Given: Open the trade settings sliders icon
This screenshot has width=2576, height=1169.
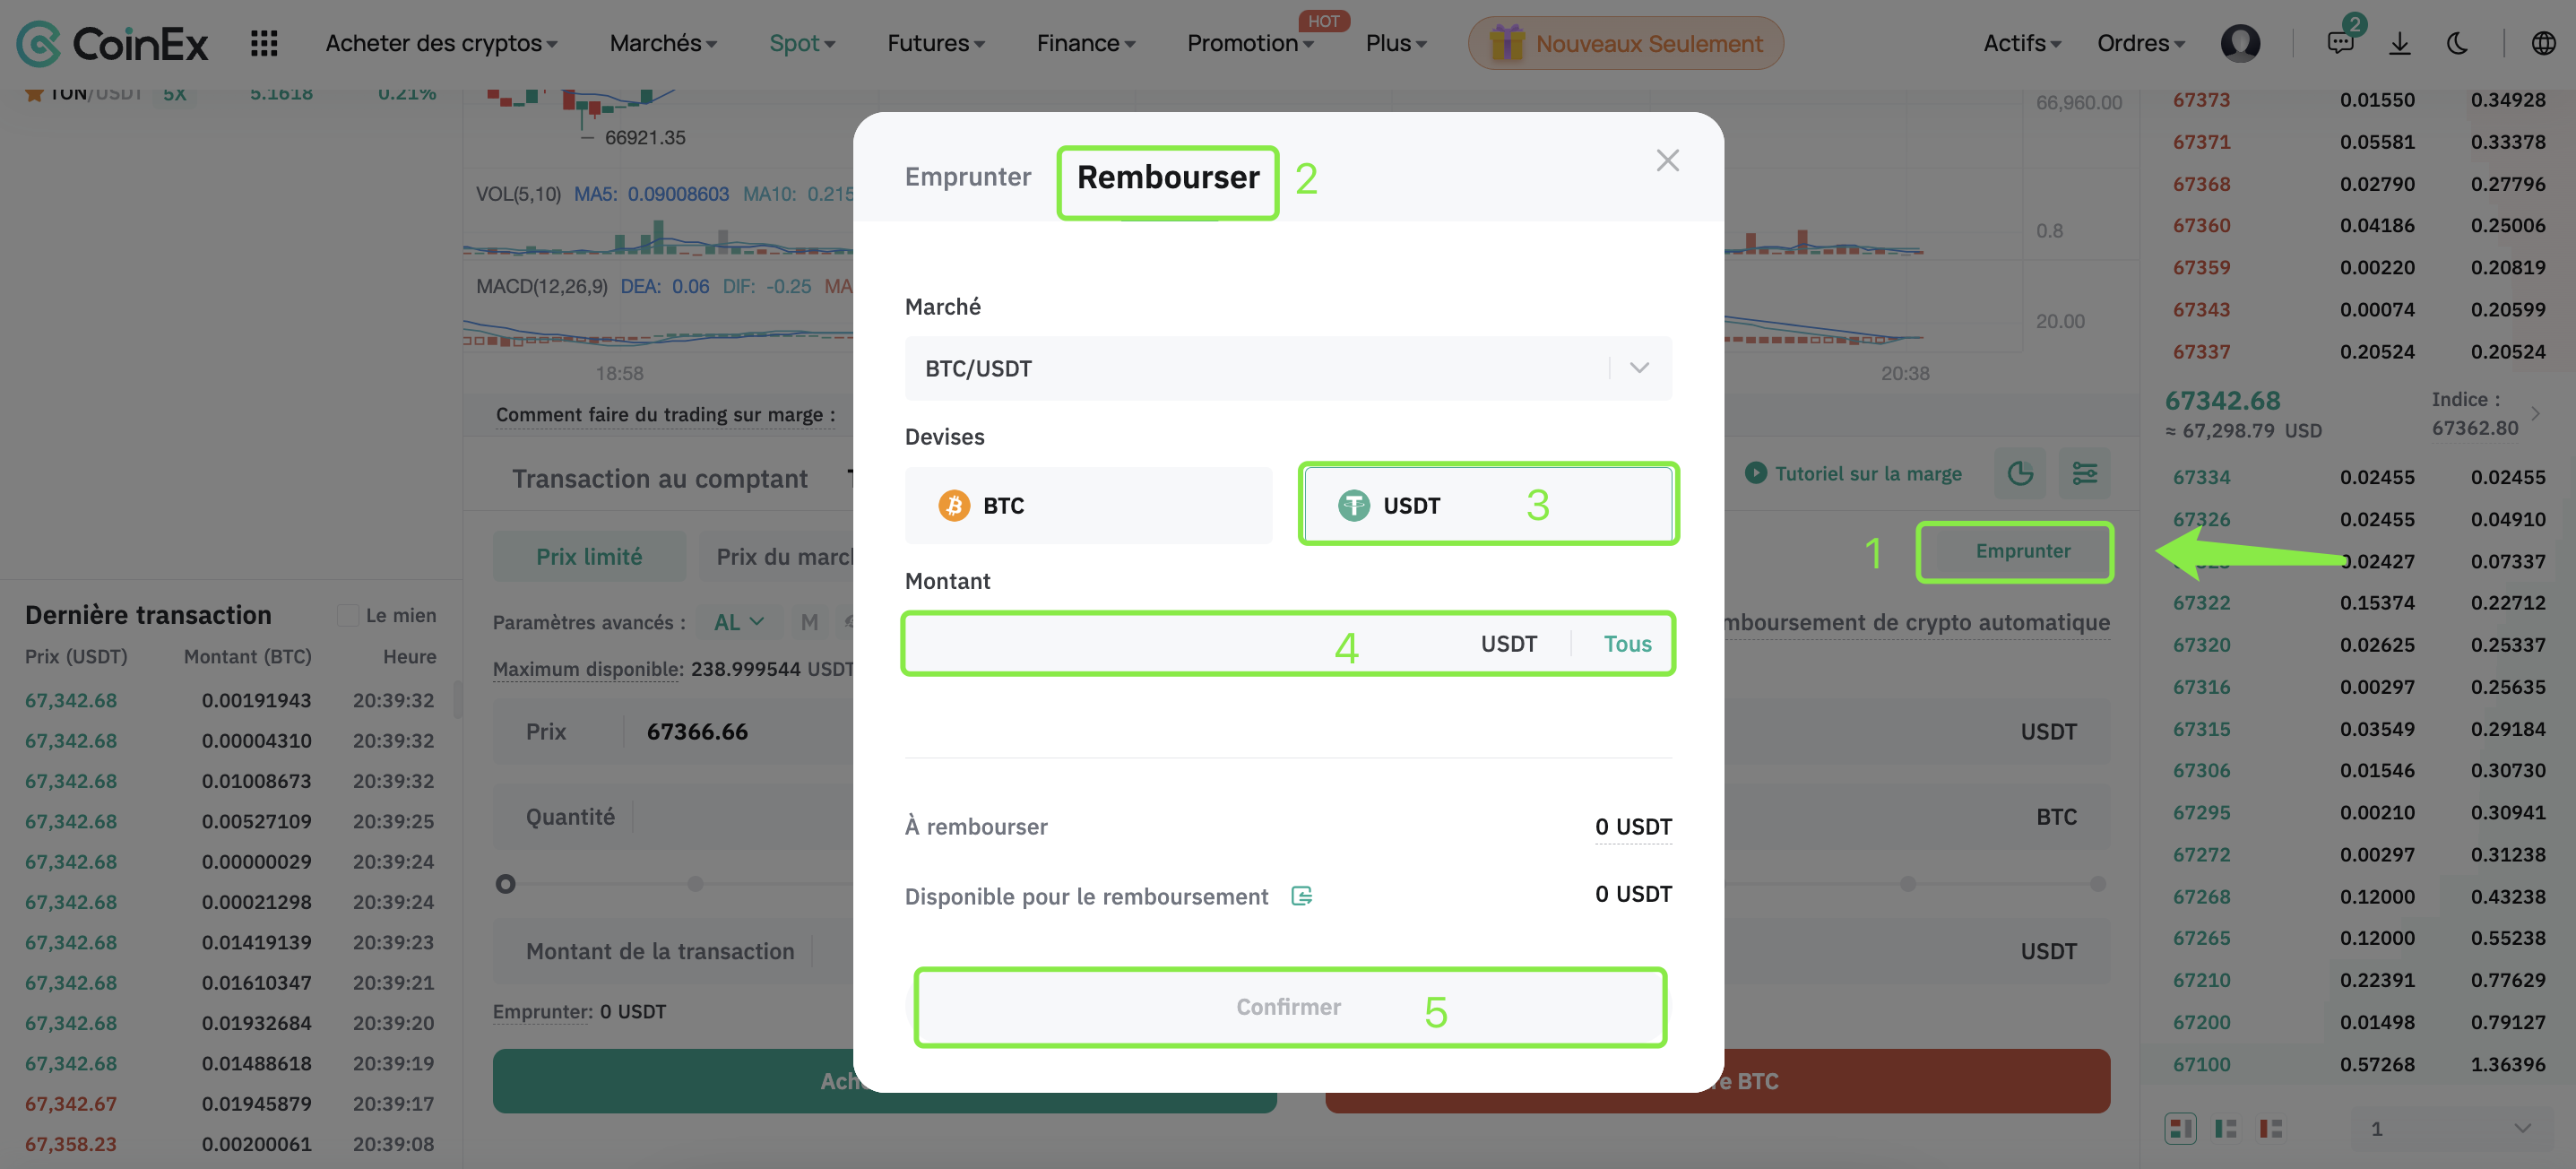Looking at the screenshot, I should pos(2084,473).
